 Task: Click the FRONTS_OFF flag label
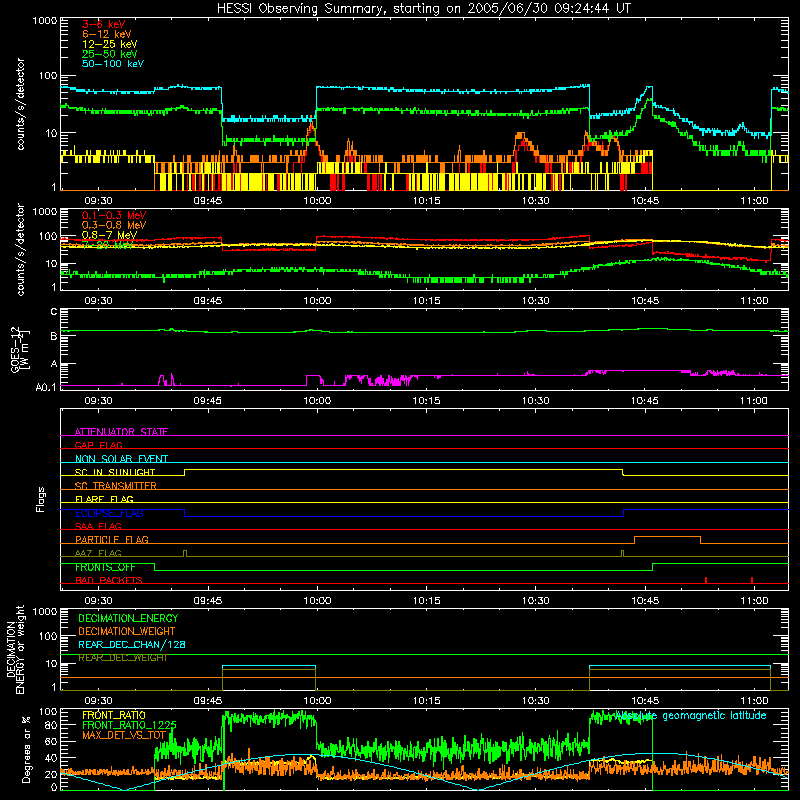[105, 567]
